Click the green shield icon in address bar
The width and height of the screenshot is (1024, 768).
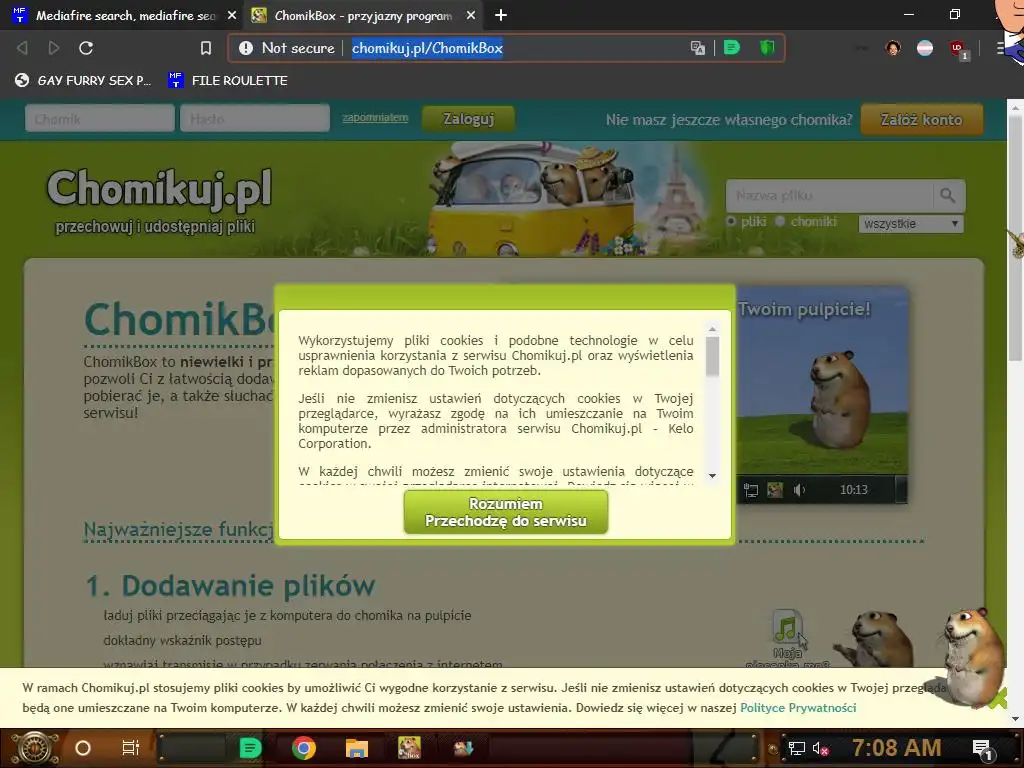coord(767,48)
